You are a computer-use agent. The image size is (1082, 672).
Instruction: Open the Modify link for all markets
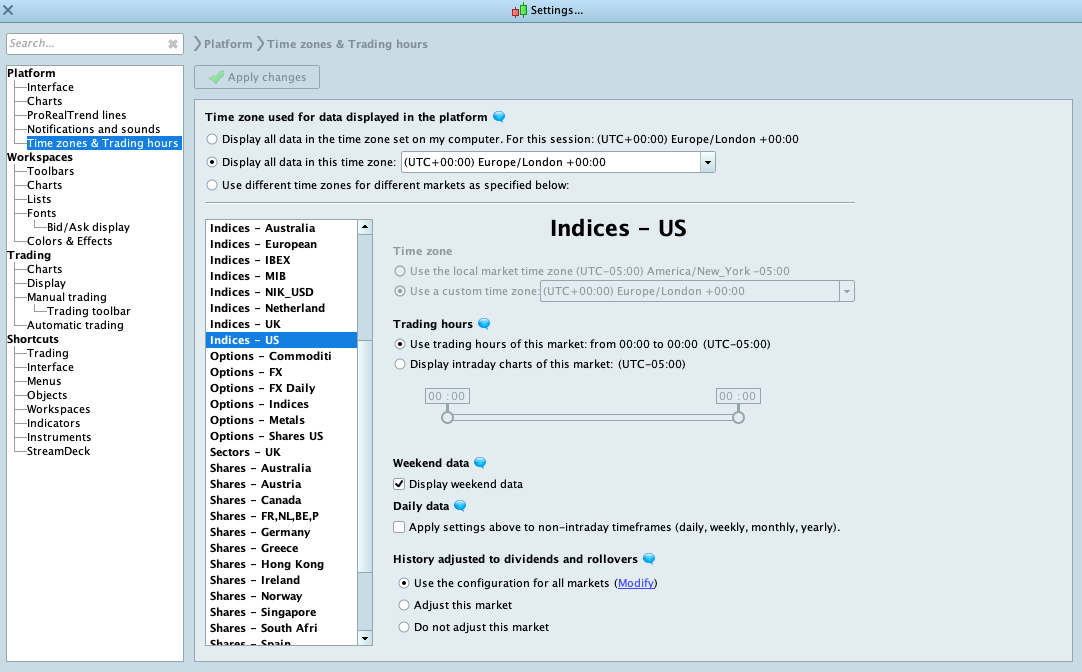coord(636,583)
